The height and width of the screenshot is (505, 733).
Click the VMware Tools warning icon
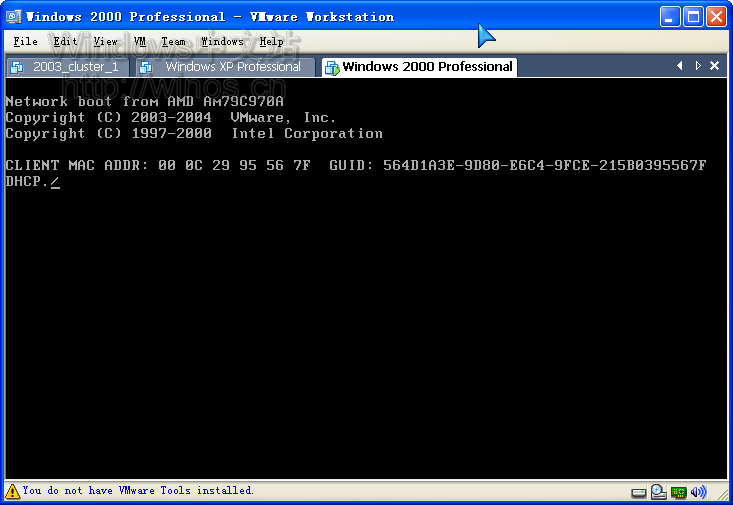13,491
